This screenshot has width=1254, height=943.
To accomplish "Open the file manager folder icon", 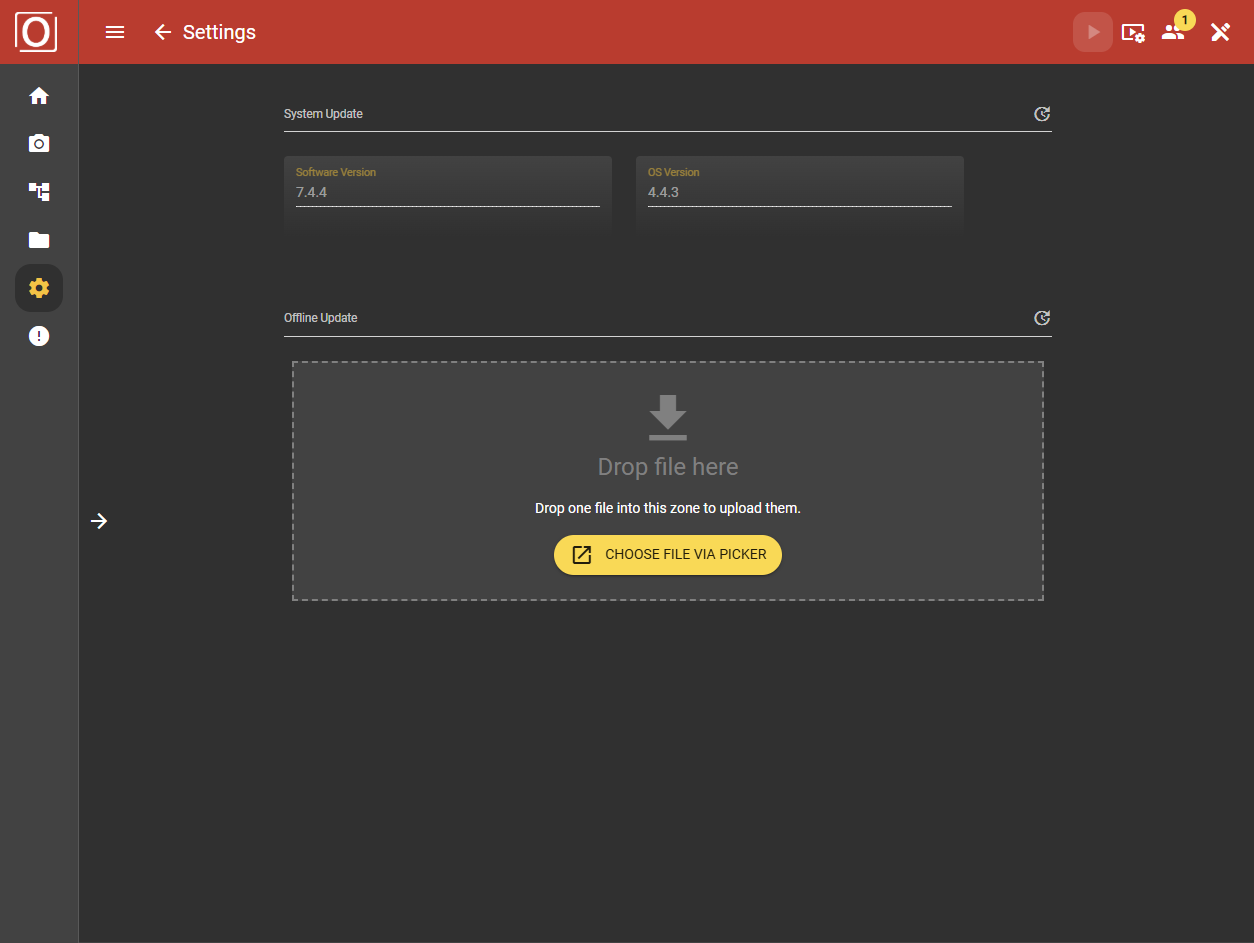I will tap(38, 240).
